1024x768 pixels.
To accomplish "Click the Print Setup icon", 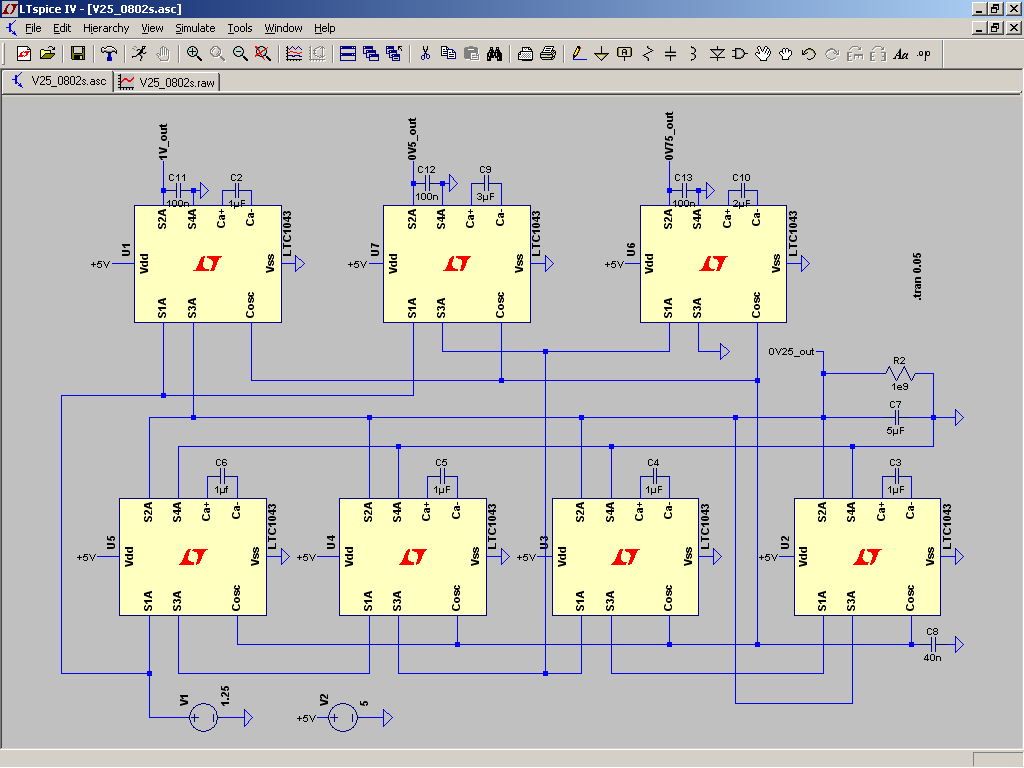I will click(525, 54).
